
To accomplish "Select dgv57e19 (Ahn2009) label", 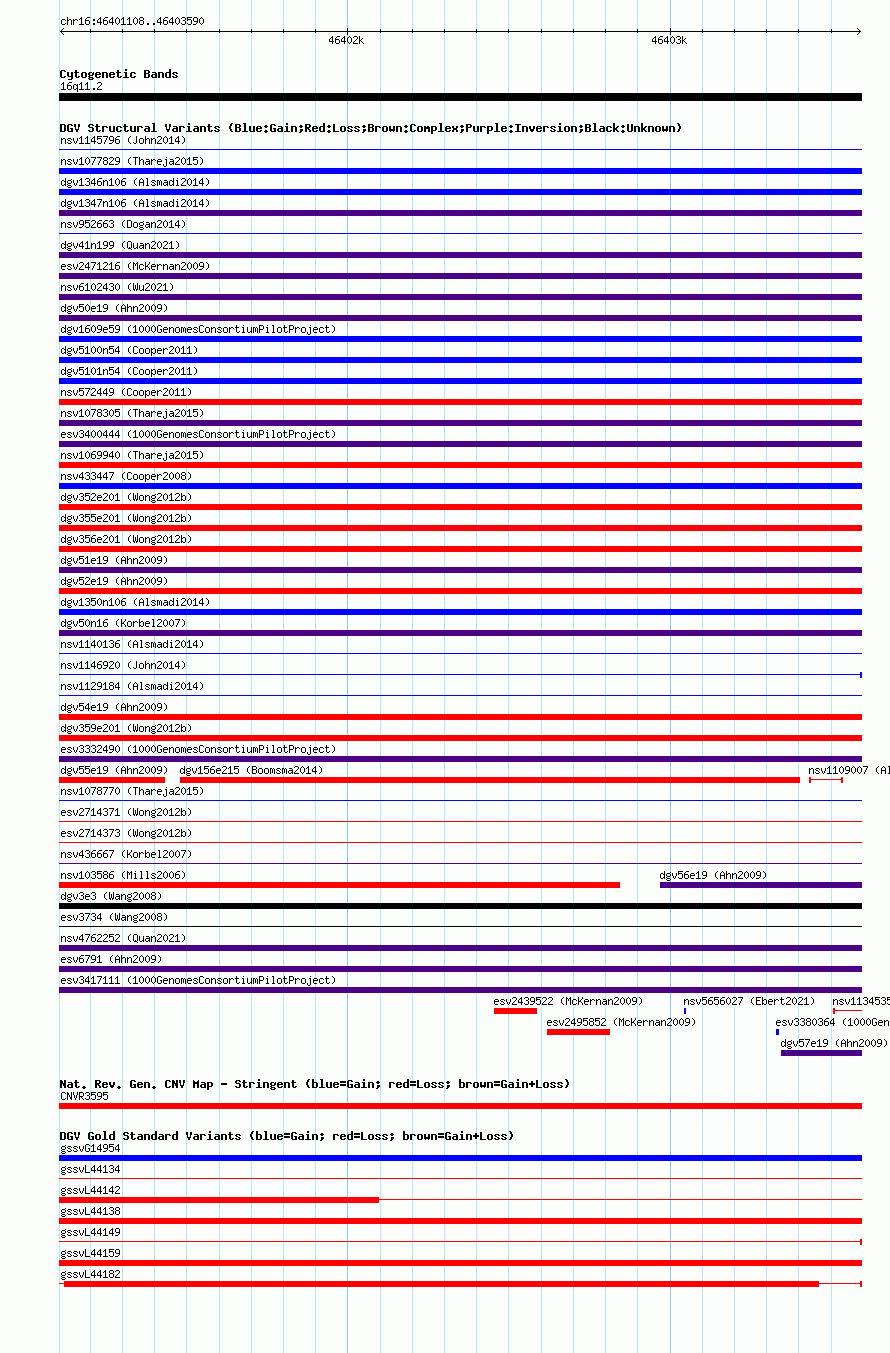I will (x=835, y=1043).
